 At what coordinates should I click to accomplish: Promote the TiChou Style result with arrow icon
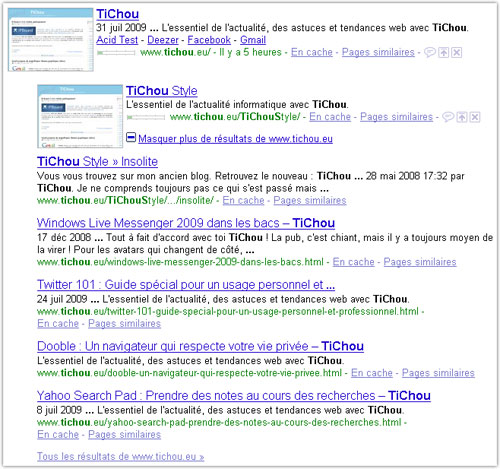[462, 117]
